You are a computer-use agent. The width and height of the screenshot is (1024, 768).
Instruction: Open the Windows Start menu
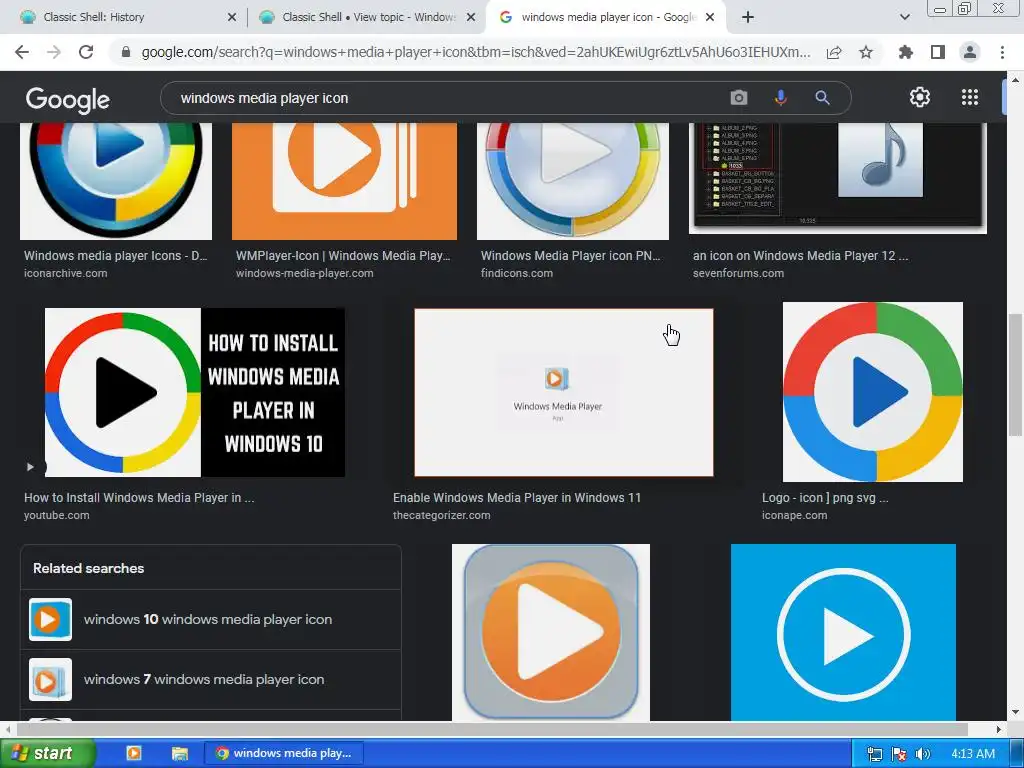click(47, 753)
